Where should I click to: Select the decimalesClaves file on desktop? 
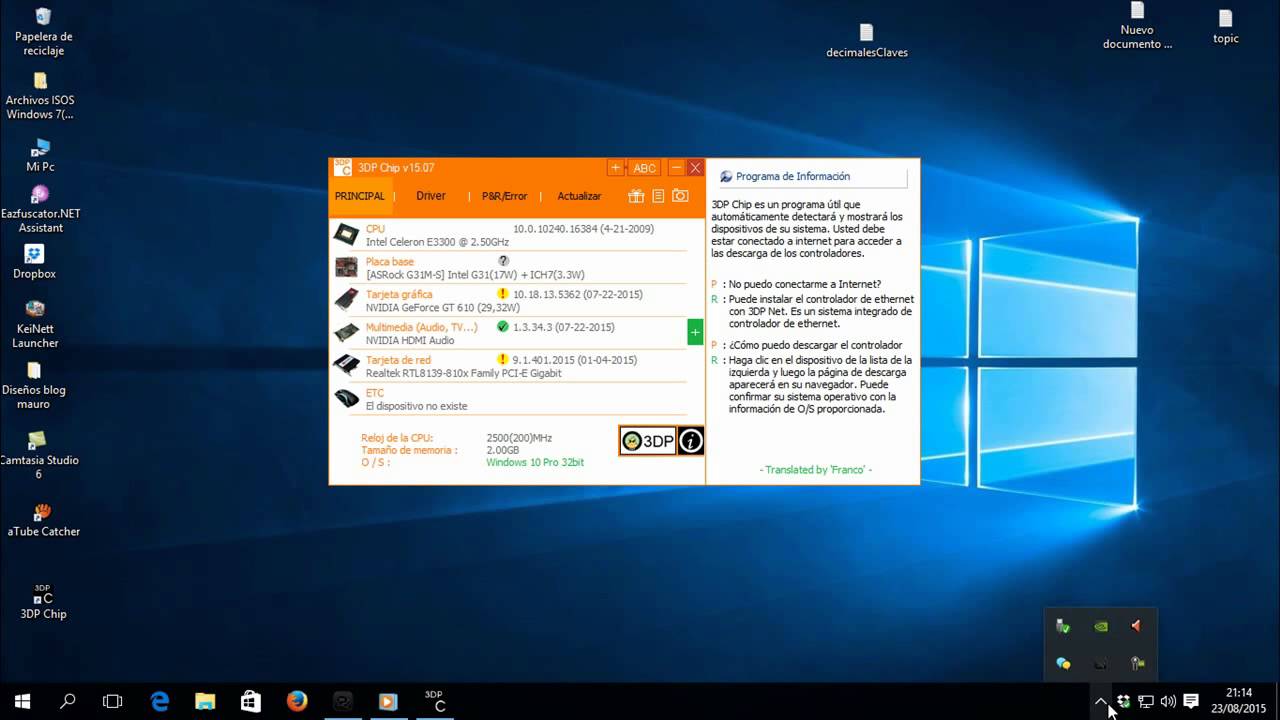[x=866, y=40]
